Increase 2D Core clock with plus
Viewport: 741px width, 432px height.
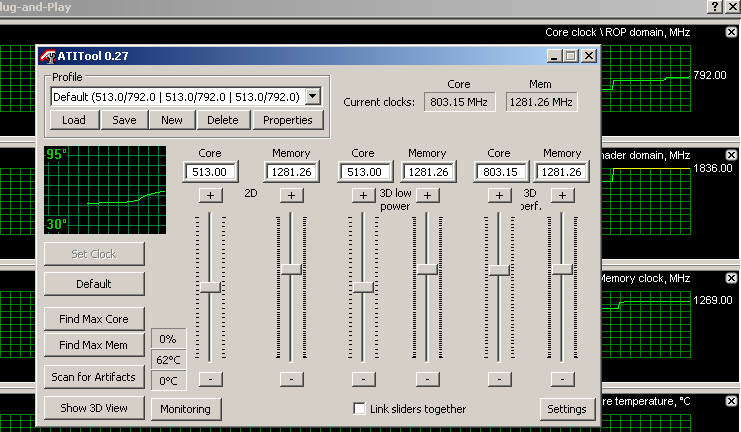(x=210, y=195)
